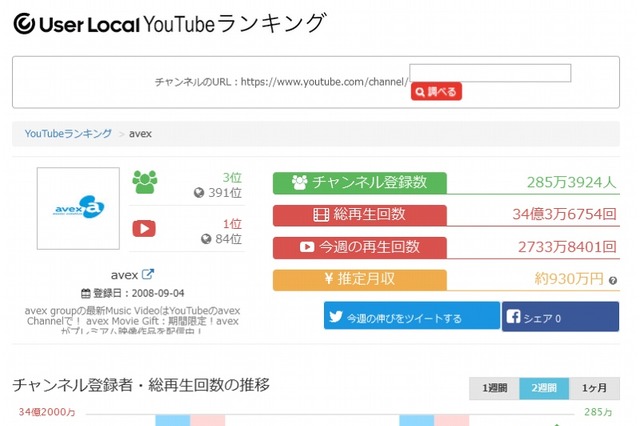Click the 34億3万6754回 total views value

tap(564, 214)
